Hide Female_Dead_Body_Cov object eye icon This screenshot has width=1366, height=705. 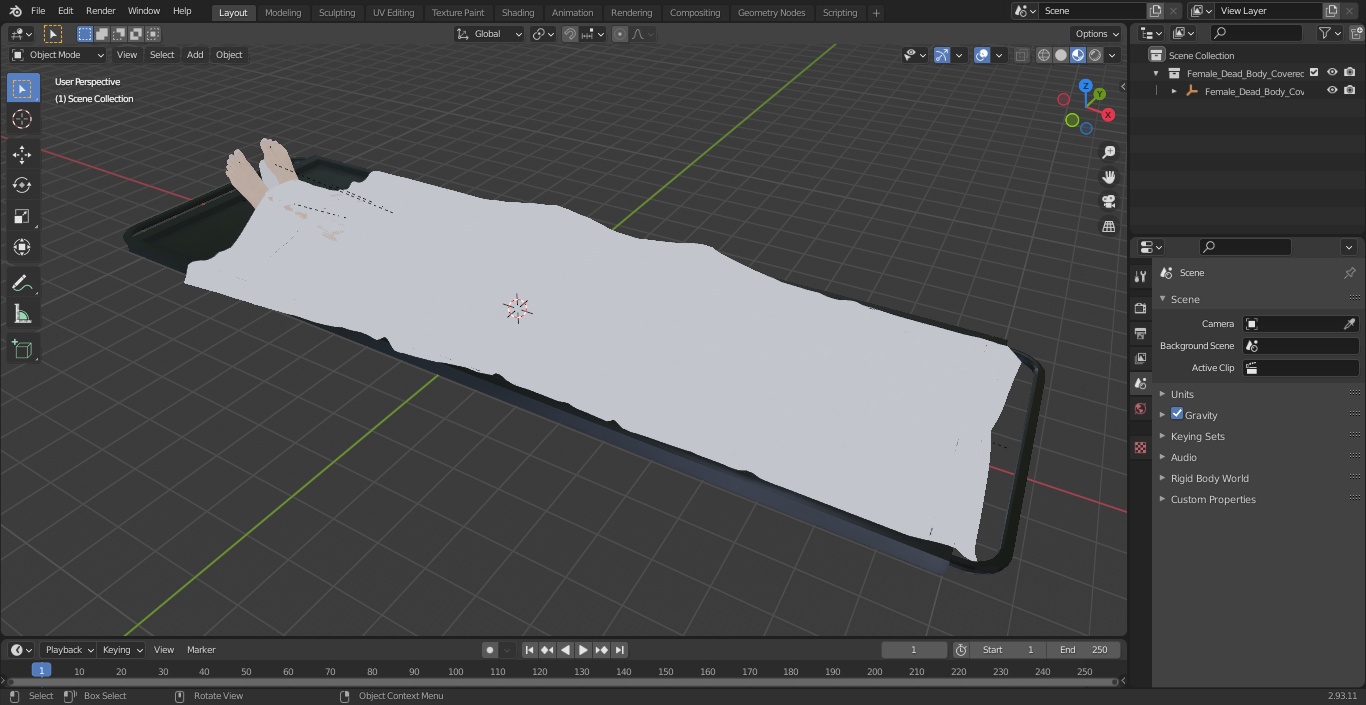(1332, 91)
